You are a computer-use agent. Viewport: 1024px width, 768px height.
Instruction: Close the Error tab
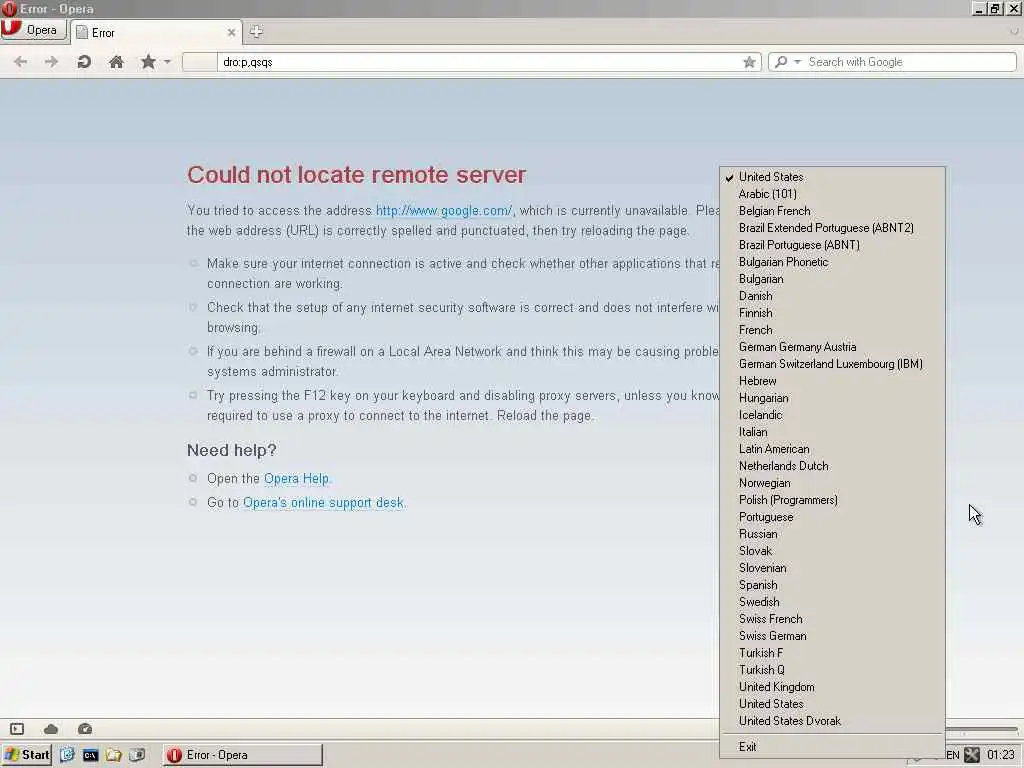click(x=231, y=33)
